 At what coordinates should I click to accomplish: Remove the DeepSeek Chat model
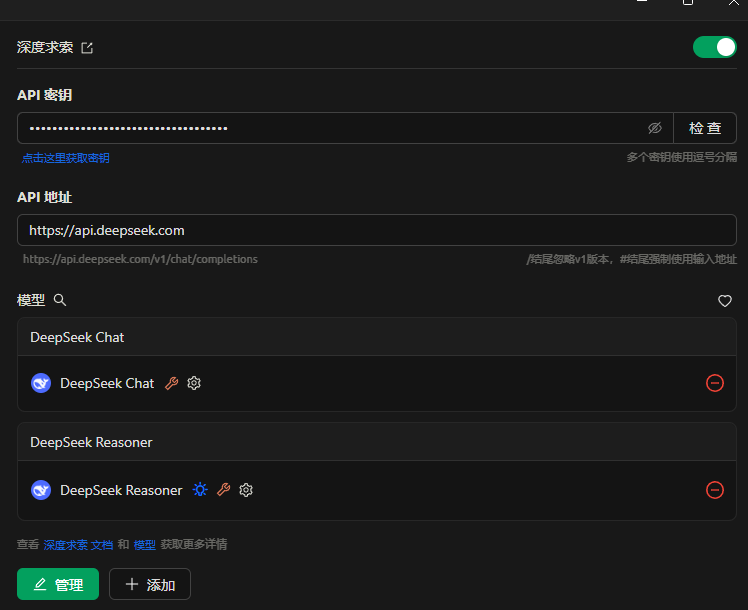[714, 383]
